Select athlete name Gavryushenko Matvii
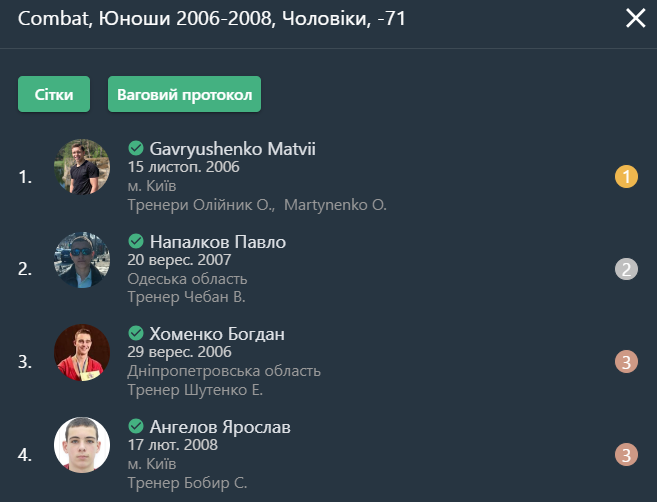657x502 pixels. (233, 149)
